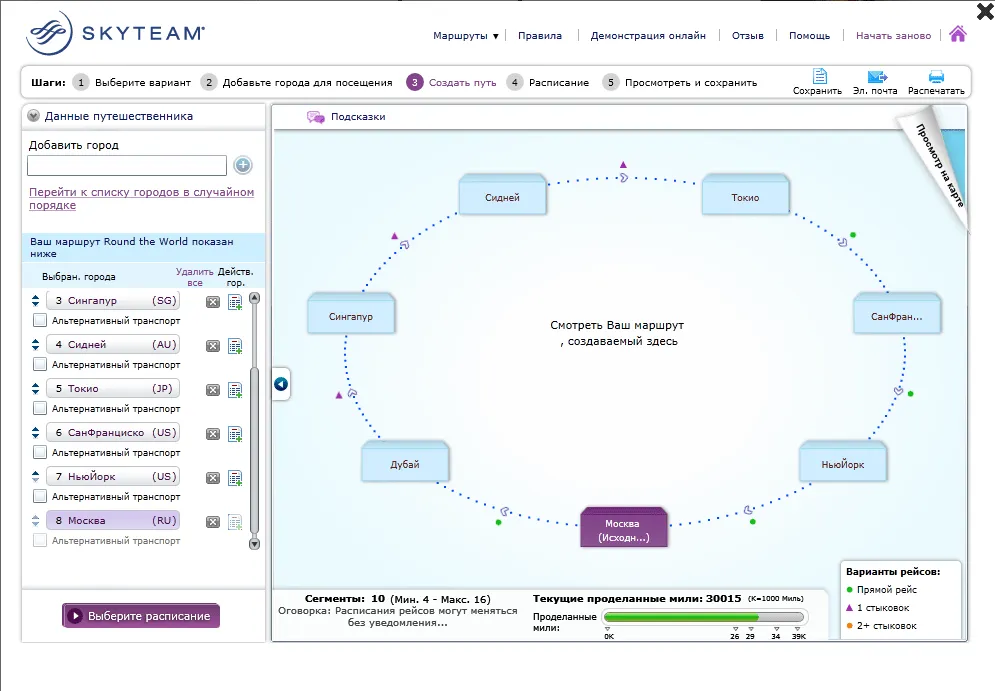This screenshot has width=995, height=691.
Task: Check alternative transport under Сингапур
Action: pyautogui.click(x=39, y=320)
